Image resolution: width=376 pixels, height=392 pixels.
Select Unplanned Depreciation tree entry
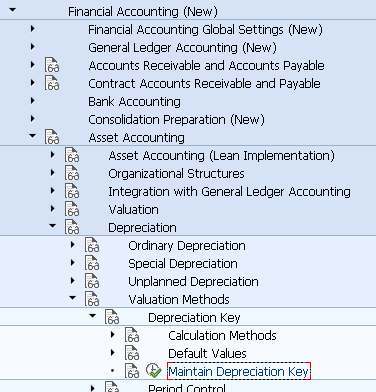click(193, 281)
